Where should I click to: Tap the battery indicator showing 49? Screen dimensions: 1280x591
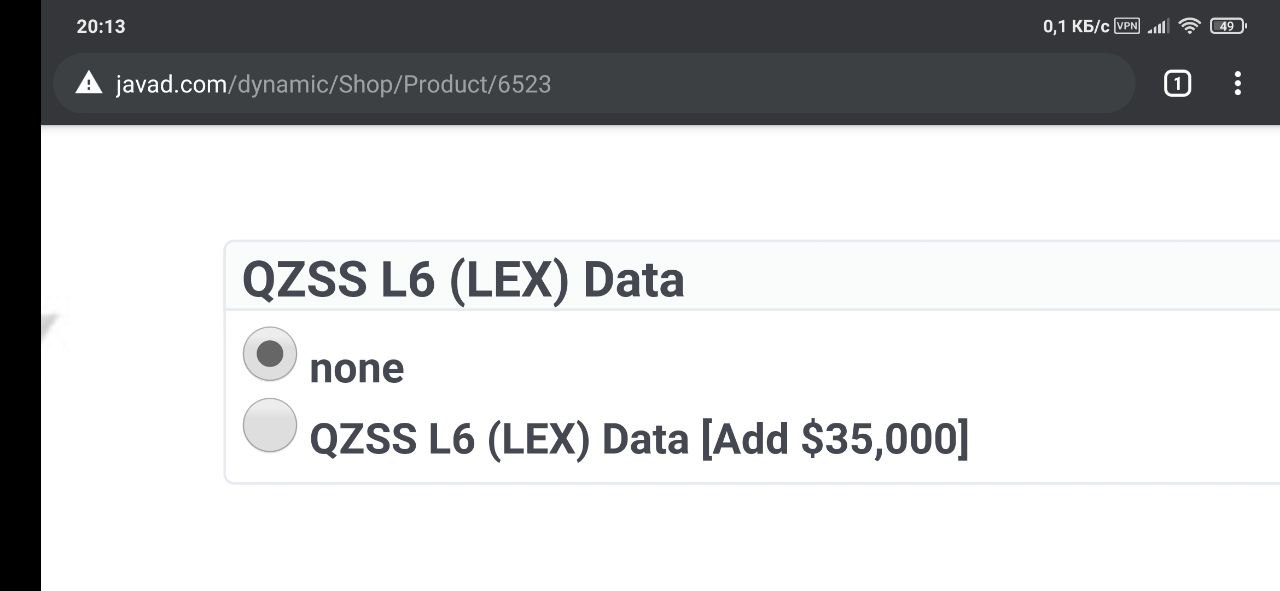click(1227, 26)
